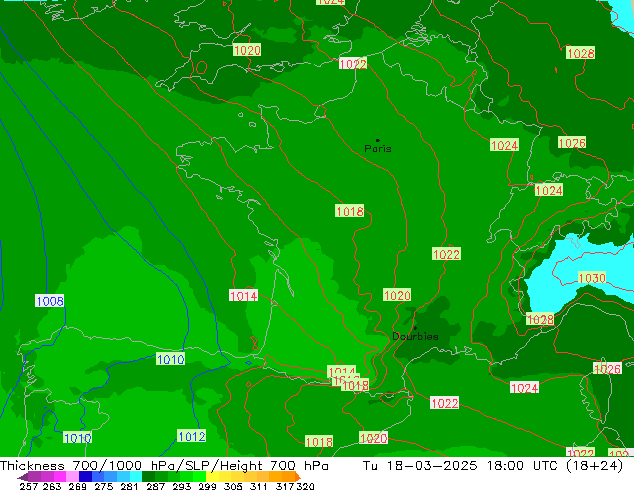The image size is (634, 490).
Task: Pick the yellow legend swatch after 299
Action: [212, 476]
